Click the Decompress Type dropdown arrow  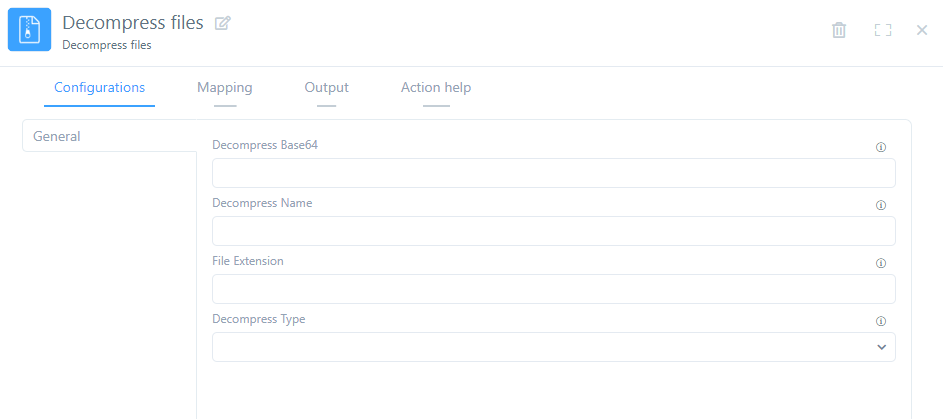[x=881, y=347]
